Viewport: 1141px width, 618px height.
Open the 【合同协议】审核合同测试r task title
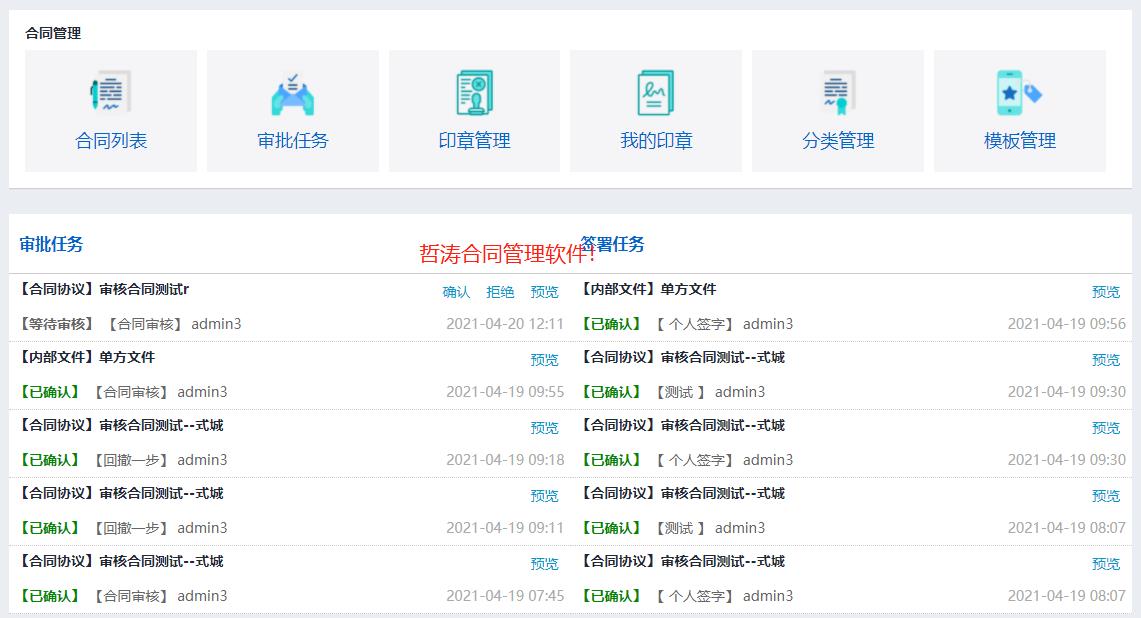[x=105, y=290]
